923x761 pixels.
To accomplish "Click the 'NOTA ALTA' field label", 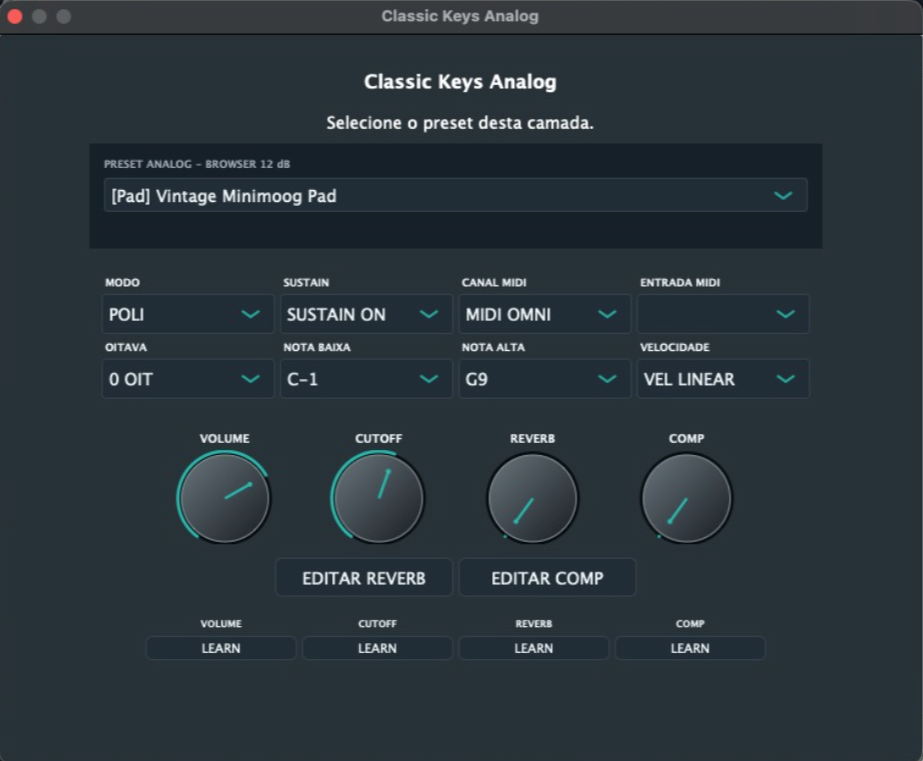I will pyautogui.click(x=493, y=347).
